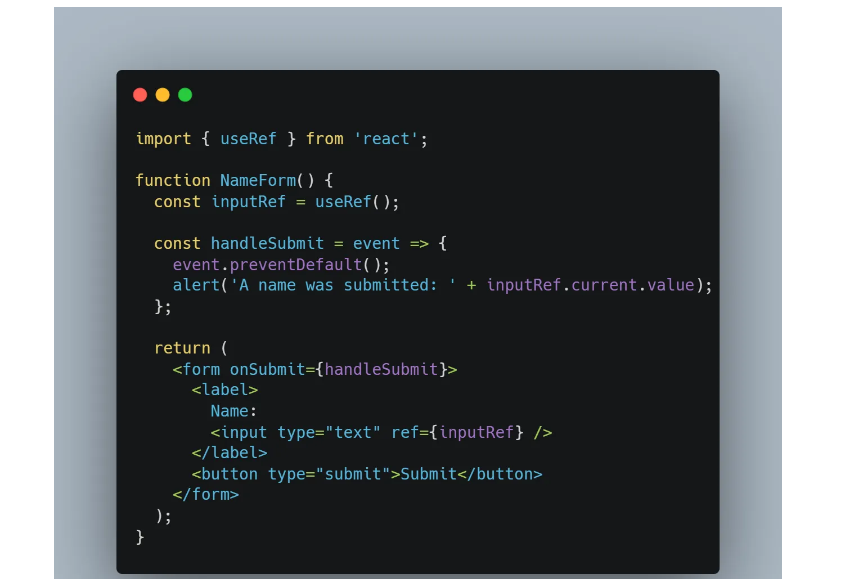This screenshot has height=579, width=847.
Task: Click the "<label>" opening tag
Action: point(225,390)
